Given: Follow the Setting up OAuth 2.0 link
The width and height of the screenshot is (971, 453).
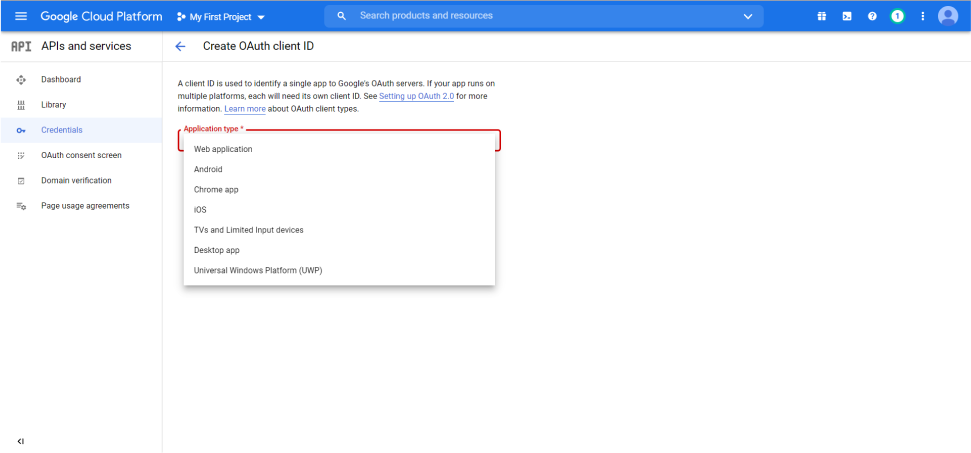Looking at the screenshot, I should (x=416, y=97).
